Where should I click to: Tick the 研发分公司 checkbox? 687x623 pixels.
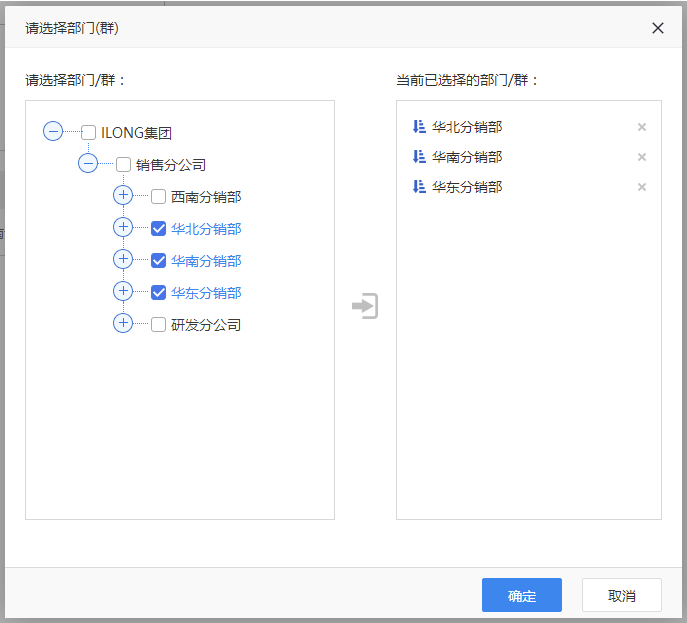click(x=158, y=325)
